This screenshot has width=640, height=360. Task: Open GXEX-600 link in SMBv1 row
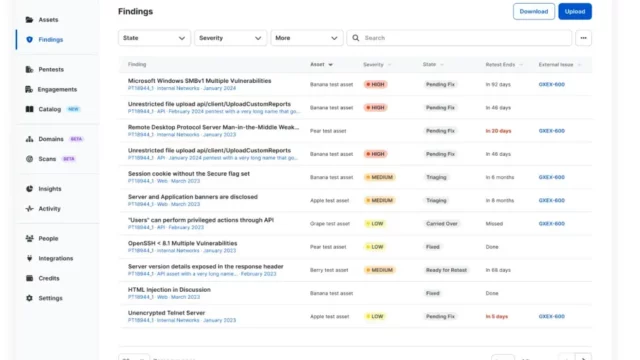[x=551, y=84]
